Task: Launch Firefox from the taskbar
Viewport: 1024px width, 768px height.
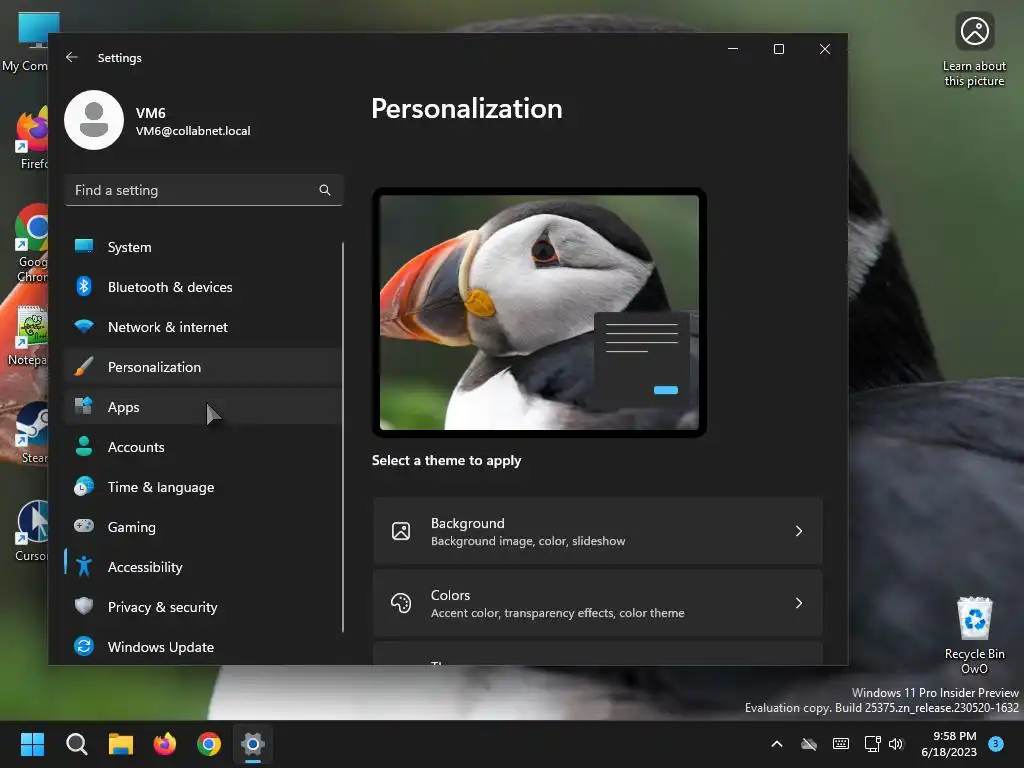Action: (x=165, y=744)
